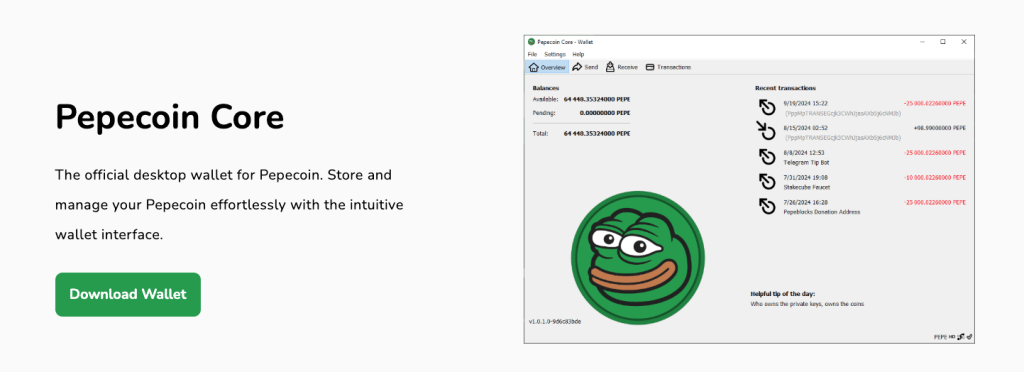Click the tip text about private keys

[x=807, y=304]
